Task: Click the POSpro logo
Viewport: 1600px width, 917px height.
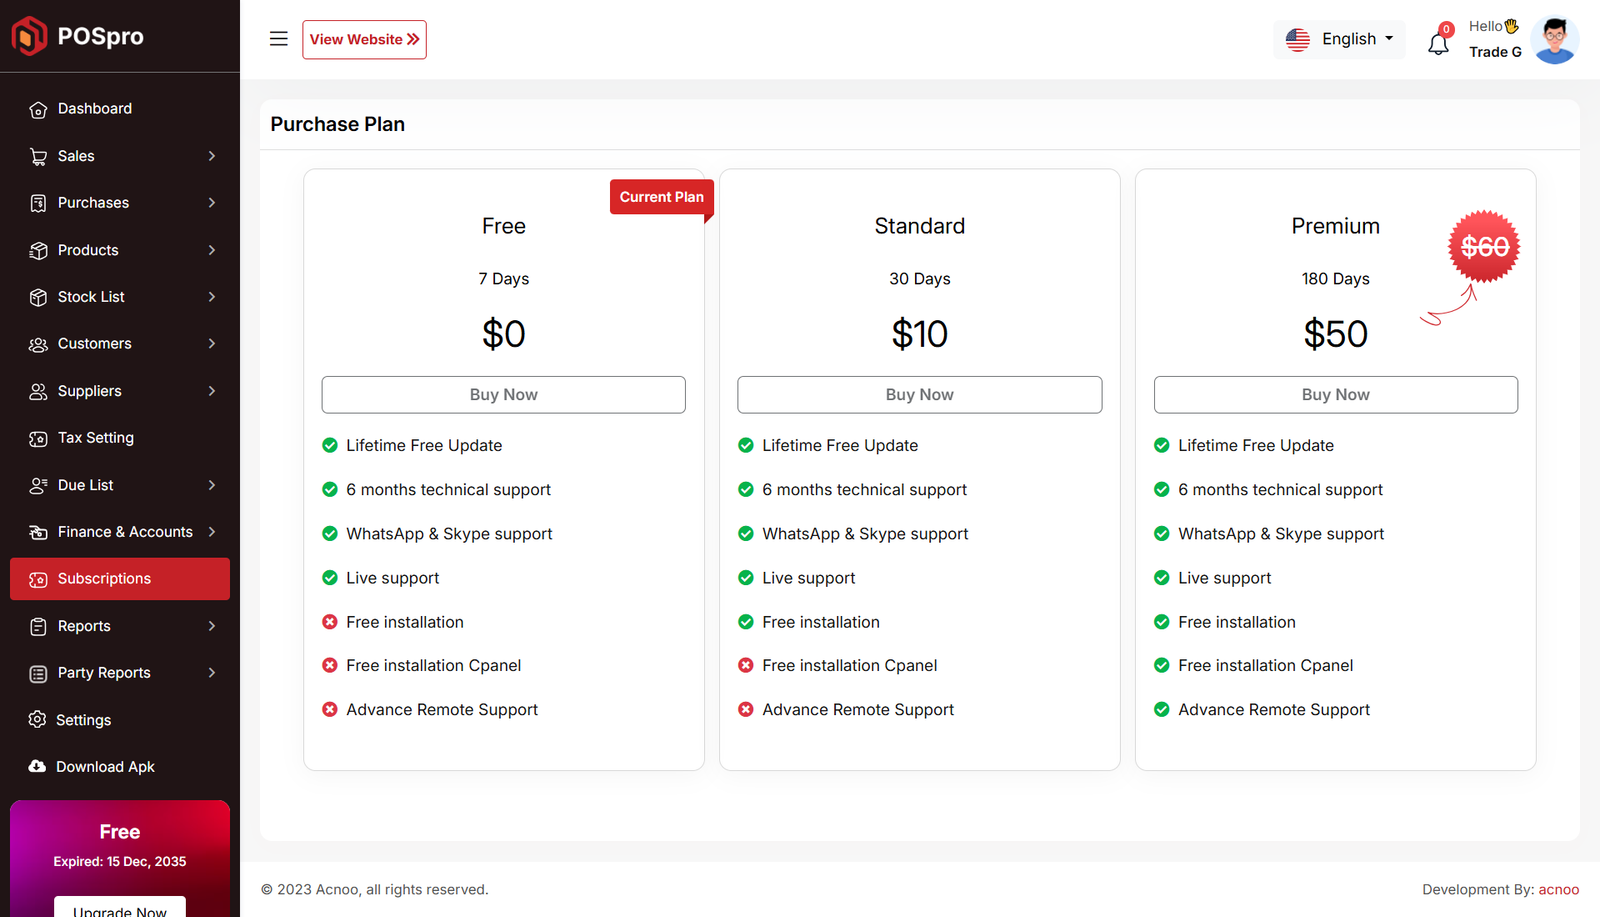Action: [78, 36]
